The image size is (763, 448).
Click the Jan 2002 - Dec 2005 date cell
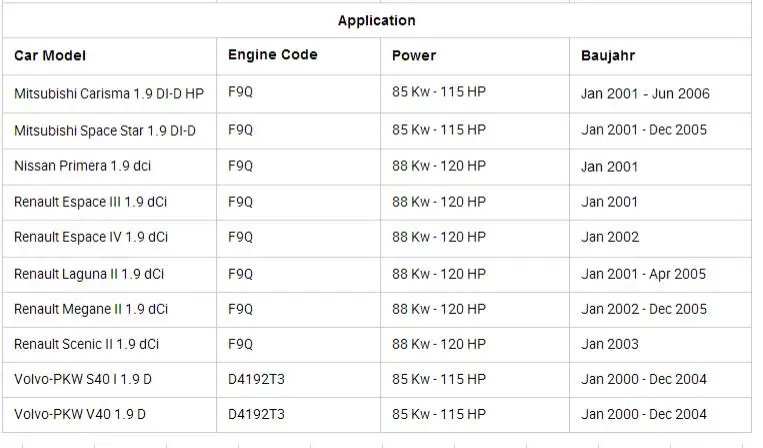[660, 310]
